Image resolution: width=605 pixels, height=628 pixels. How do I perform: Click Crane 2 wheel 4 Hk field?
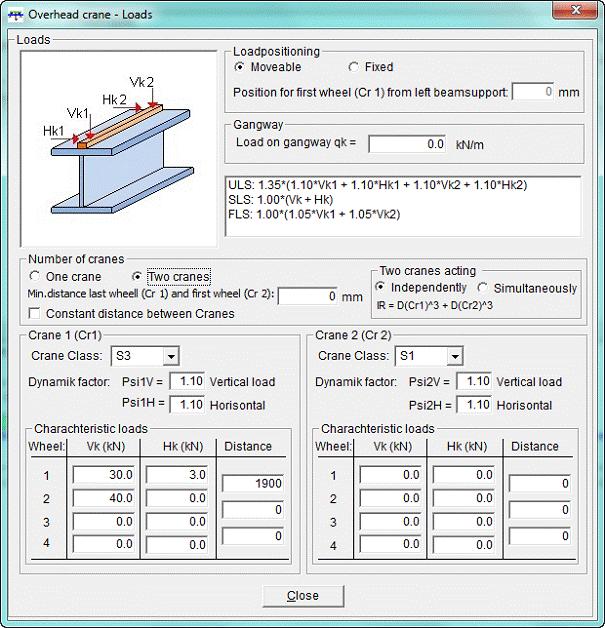[x=464, y=545]
